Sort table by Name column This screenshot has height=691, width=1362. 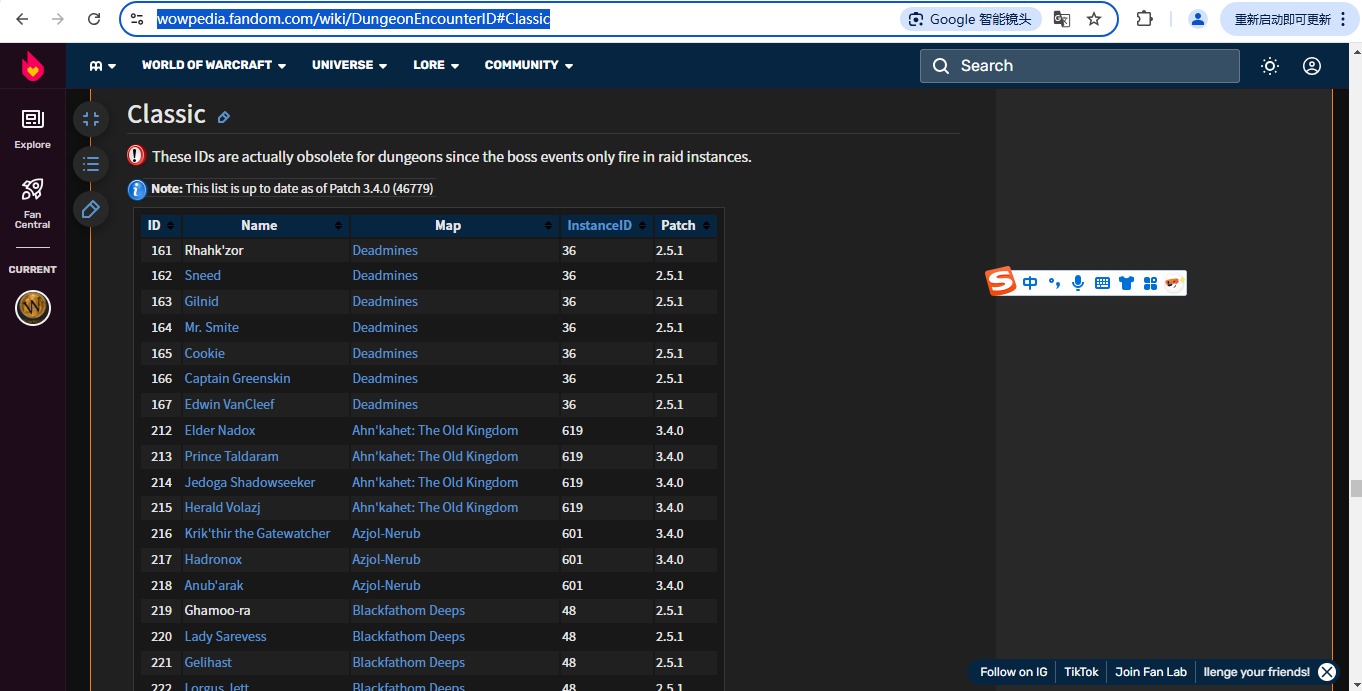pos(265,226)
